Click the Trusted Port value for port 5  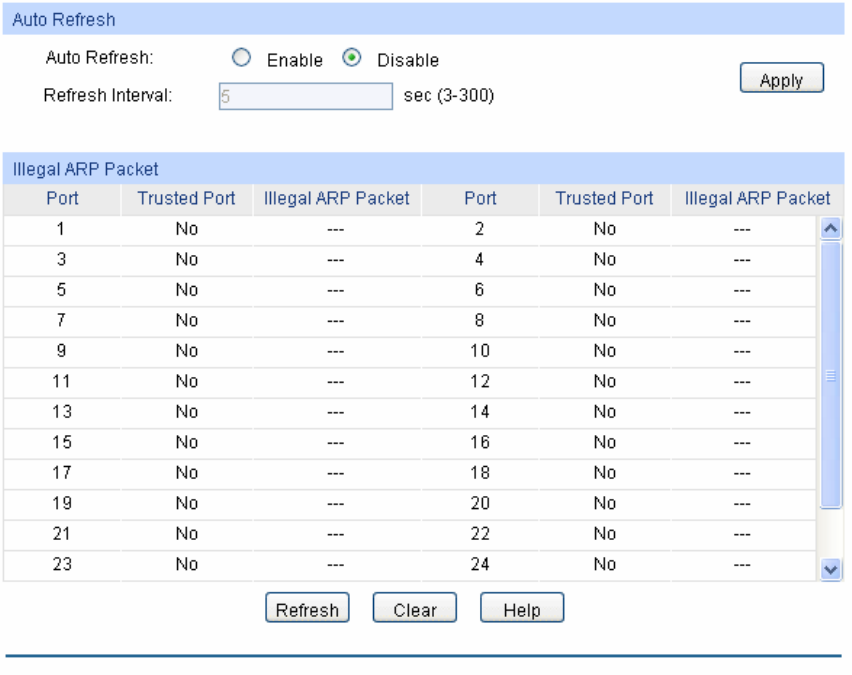coord(186,290)
